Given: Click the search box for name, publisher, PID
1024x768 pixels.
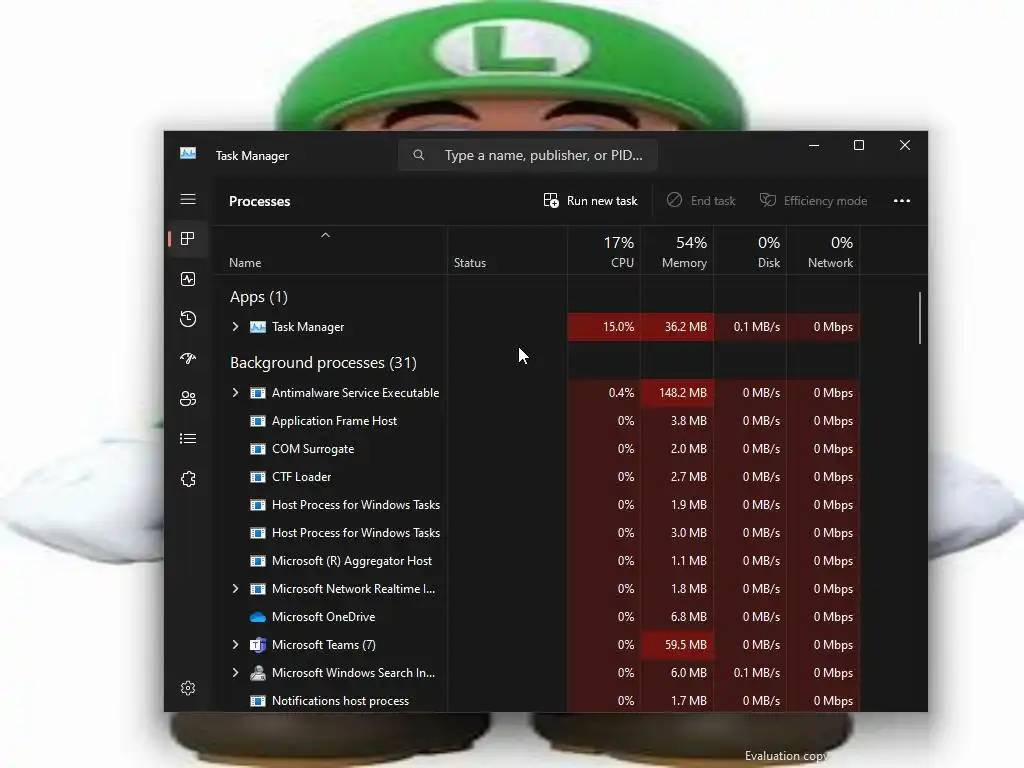Looking at the screenshot, I should click(528, 155).
